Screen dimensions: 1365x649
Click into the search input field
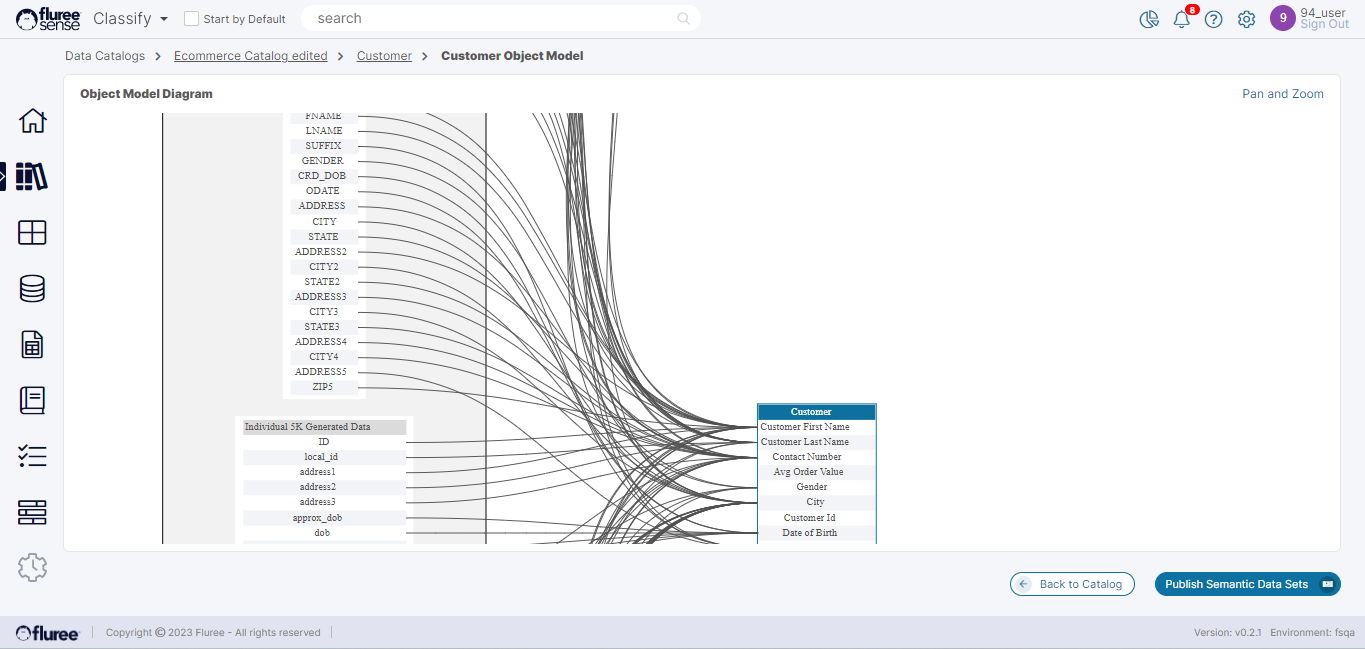tap(495, 18)
